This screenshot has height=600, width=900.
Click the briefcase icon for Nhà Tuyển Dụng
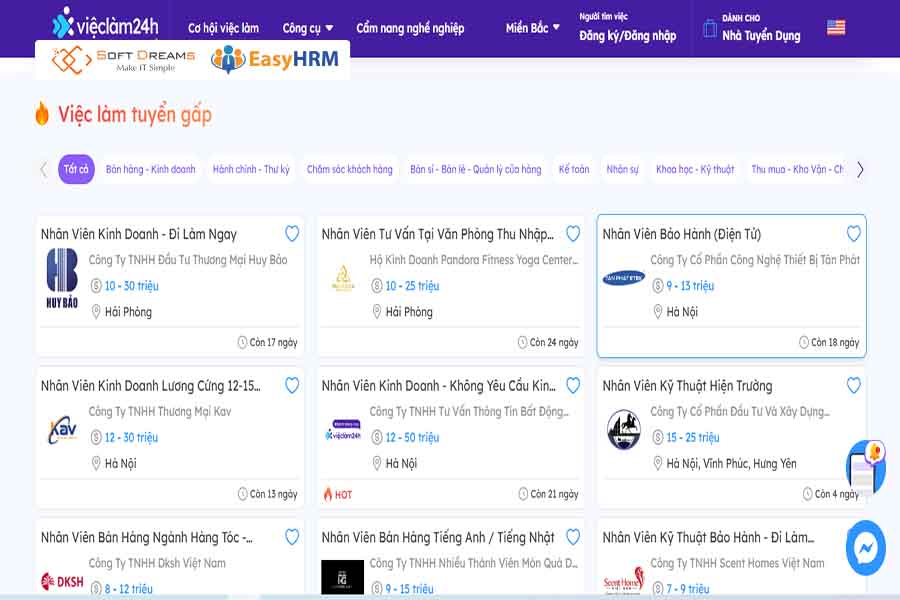pyautogui.click(x=709, y=28)
